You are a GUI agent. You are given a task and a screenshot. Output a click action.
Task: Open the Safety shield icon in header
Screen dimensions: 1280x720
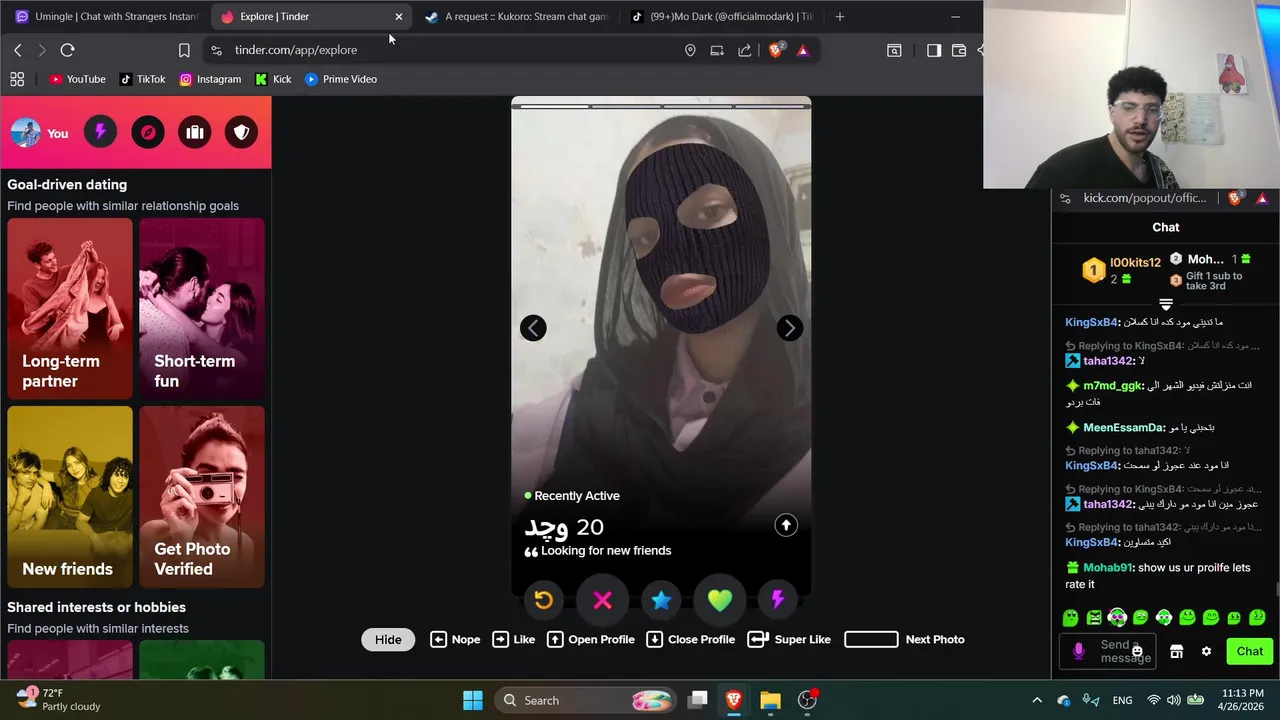[241, 132]
